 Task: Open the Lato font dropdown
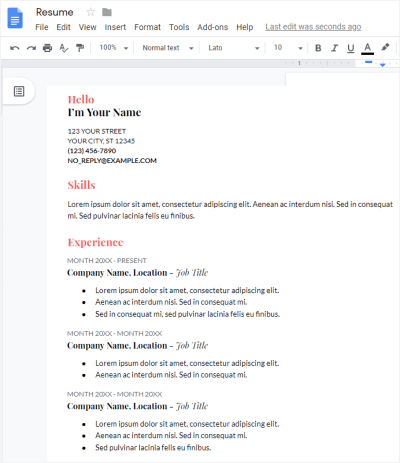pyautogui.click(x=233, y=48)
